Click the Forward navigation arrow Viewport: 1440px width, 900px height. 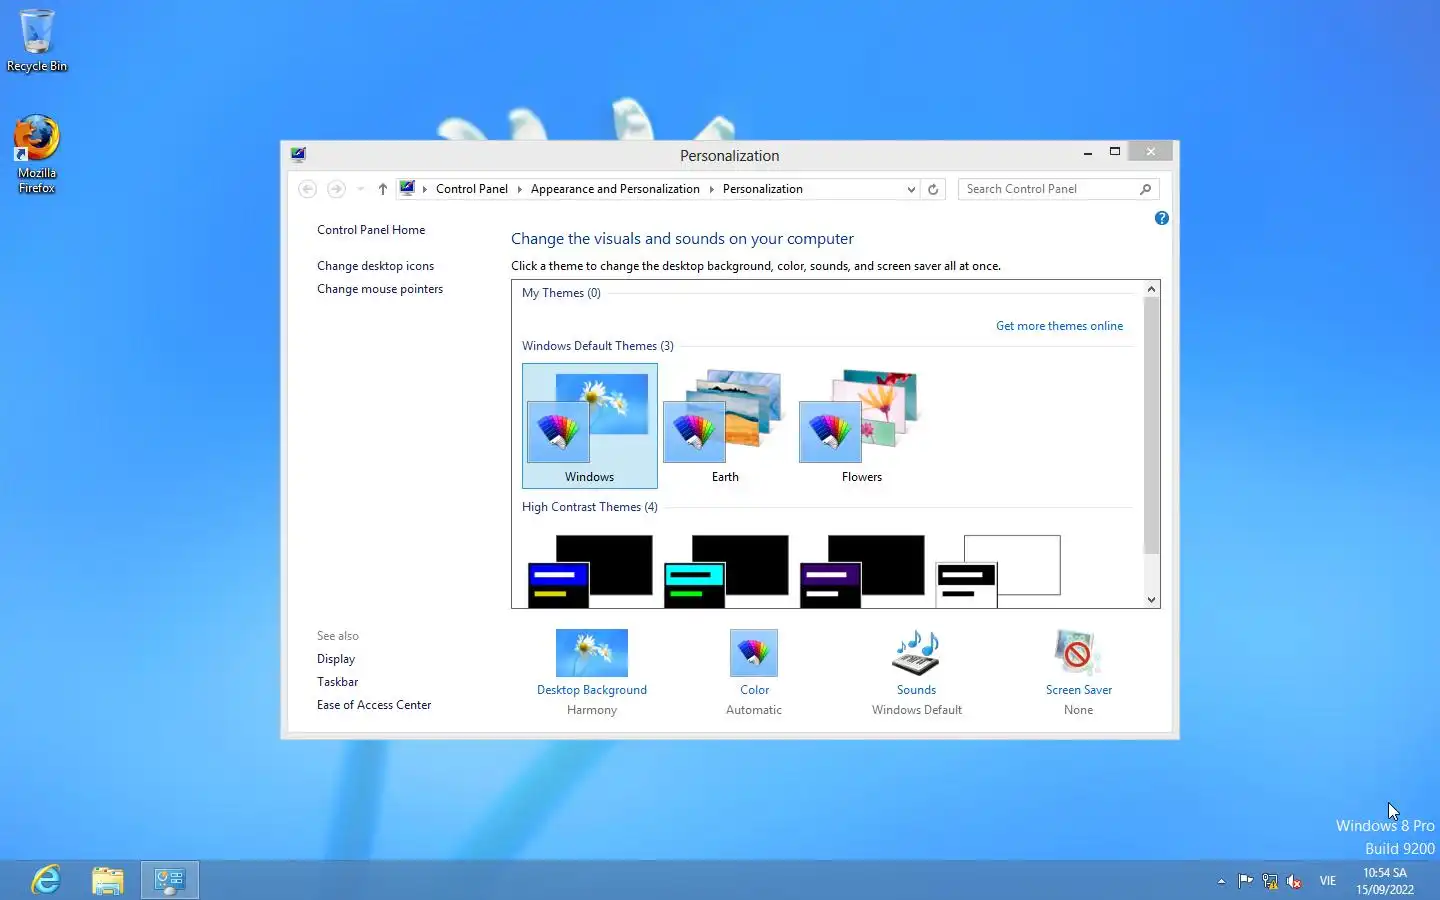point(337,189)
